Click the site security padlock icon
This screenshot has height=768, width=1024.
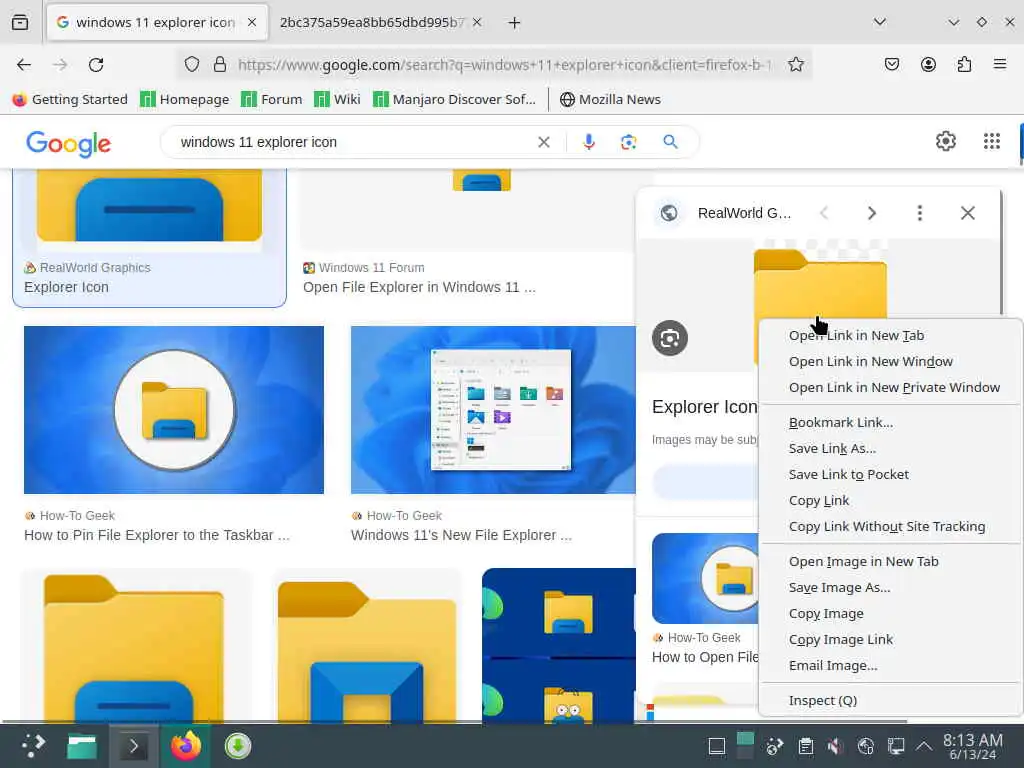(x=220, y=65)
